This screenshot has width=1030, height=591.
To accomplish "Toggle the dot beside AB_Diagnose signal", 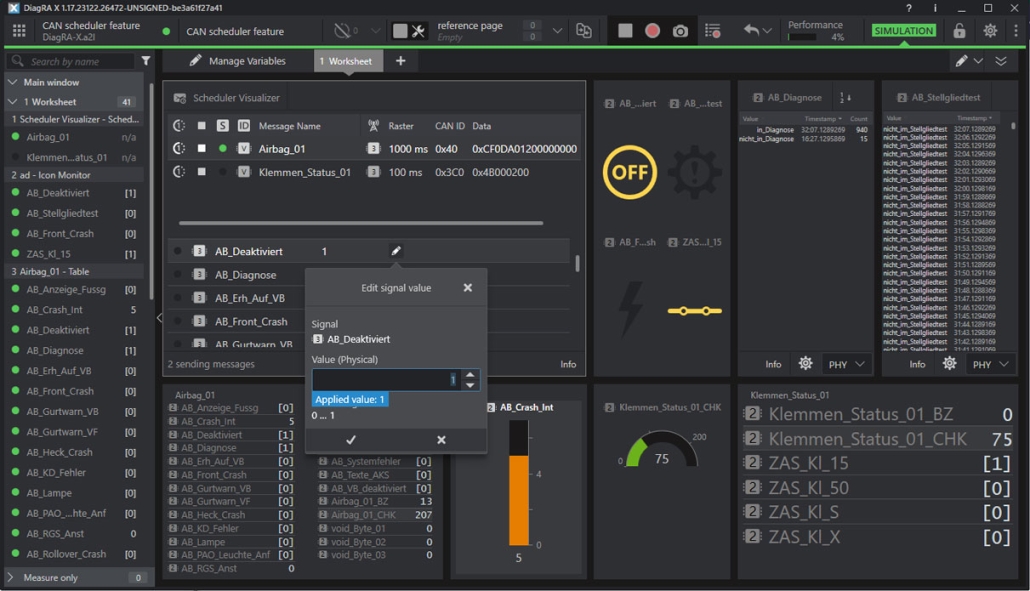I will click(x=177, y=274).
